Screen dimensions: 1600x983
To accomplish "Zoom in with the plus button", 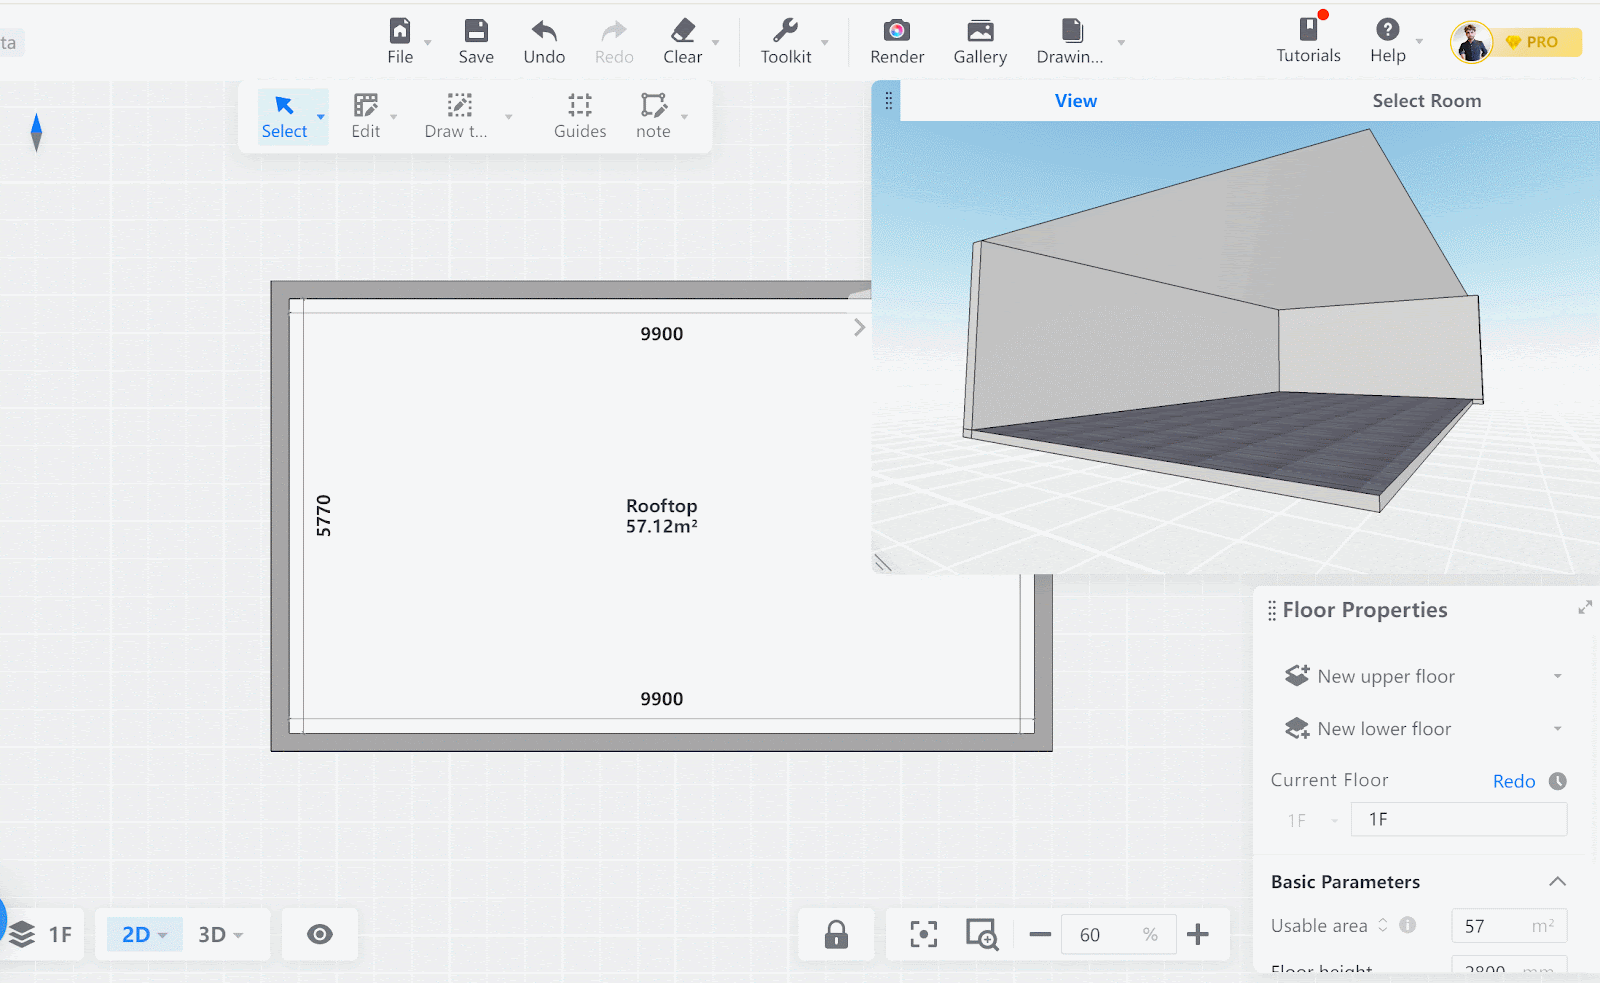I will (x=1197, y=934).
